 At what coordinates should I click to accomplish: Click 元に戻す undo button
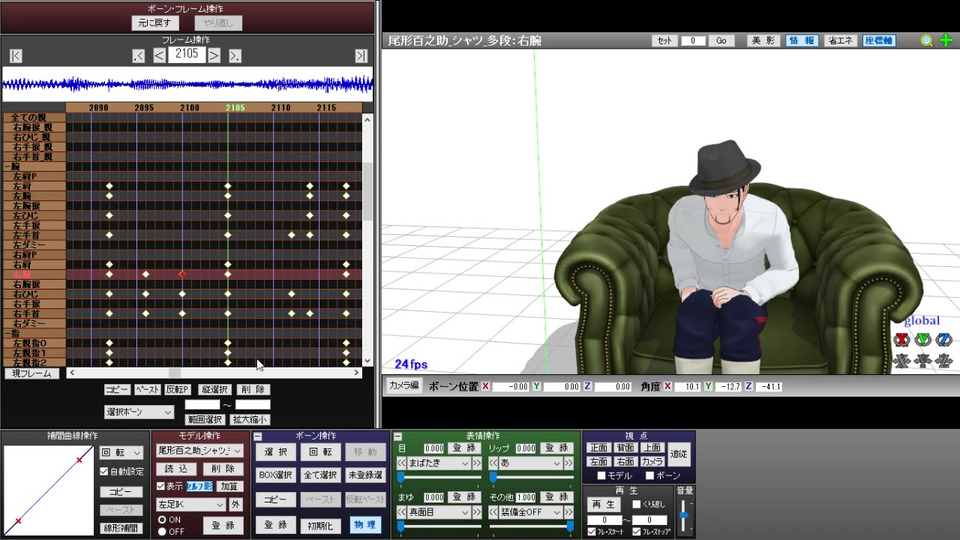[155, 23]
